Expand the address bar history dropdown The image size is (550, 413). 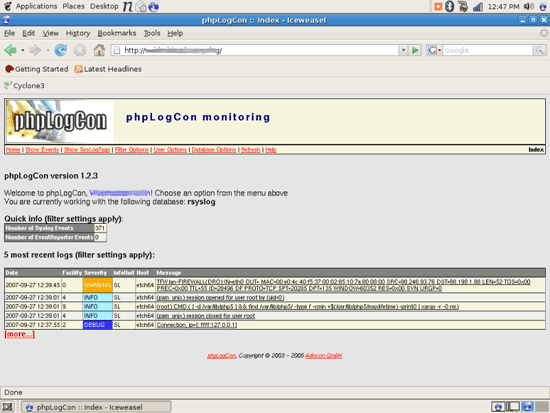coord(403,50)
